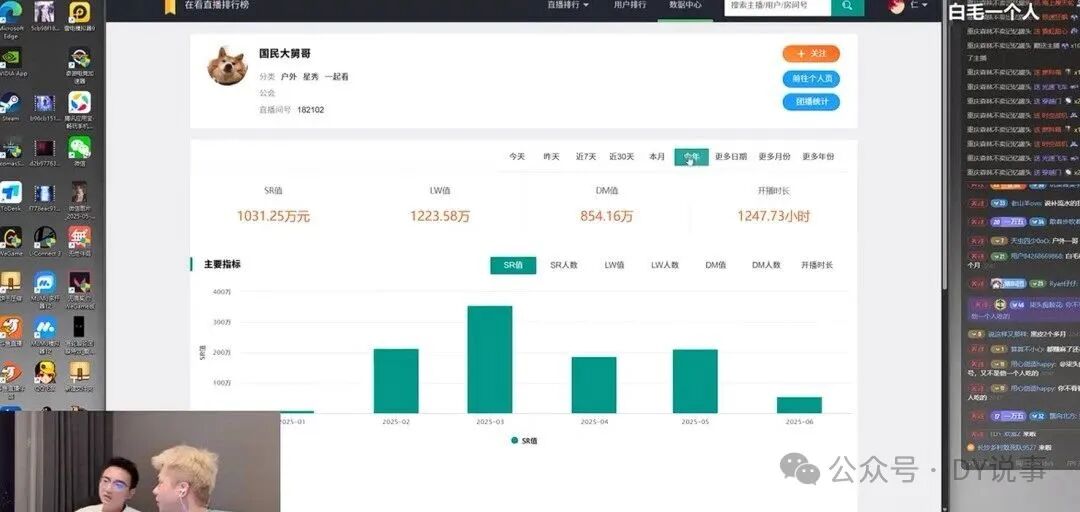Viewport: 1080px width, 512px height.
Task: Switch the chart to DM值 tab
Action: pyautogui.click(x=716, y=265)
